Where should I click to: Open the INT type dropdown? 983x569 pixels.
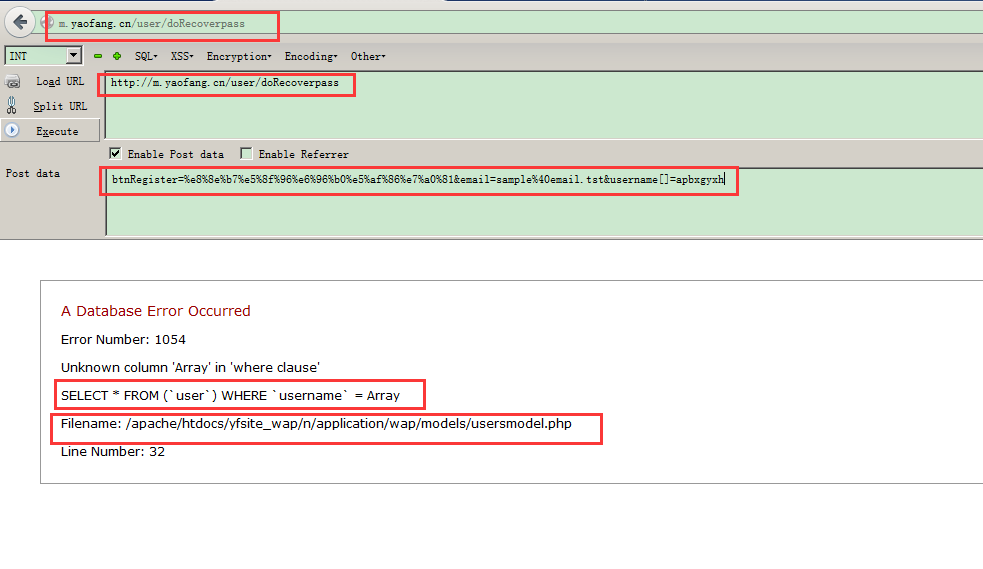pyautogui.click(x=74, y=56)
